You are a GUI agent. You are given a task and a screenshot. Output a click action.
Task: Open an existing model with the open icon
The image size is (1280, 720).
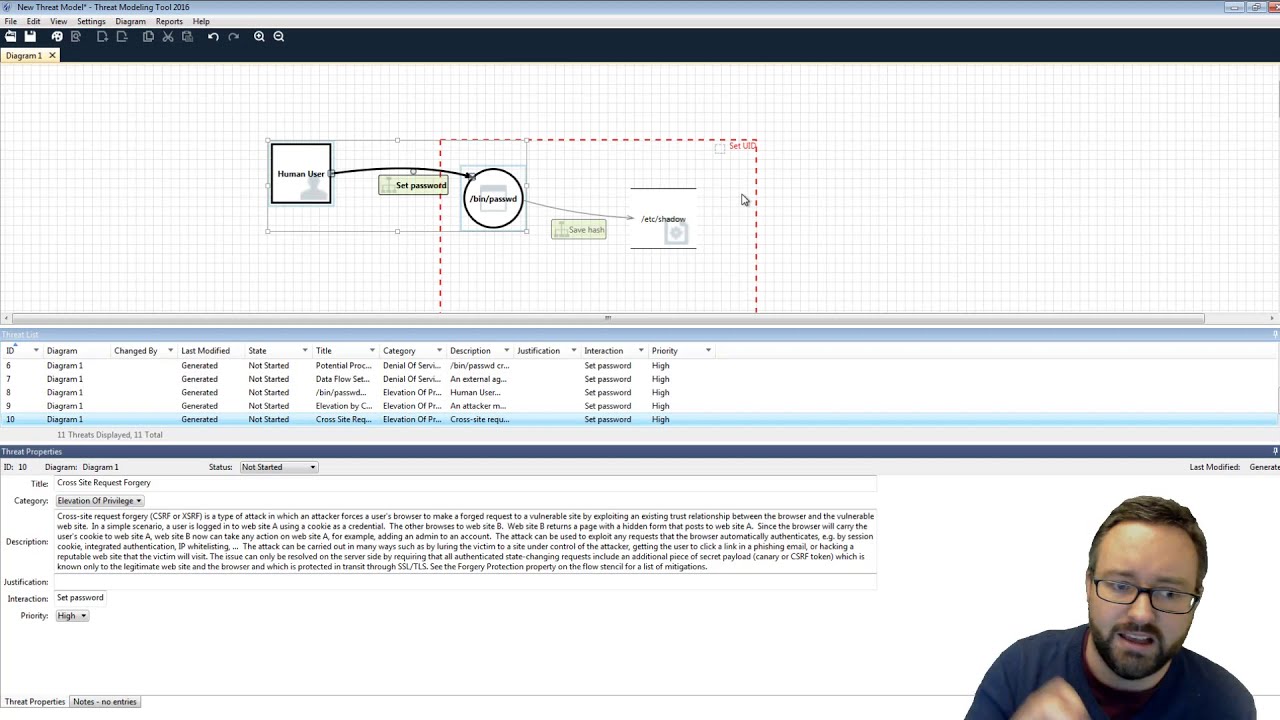point(10,36)
